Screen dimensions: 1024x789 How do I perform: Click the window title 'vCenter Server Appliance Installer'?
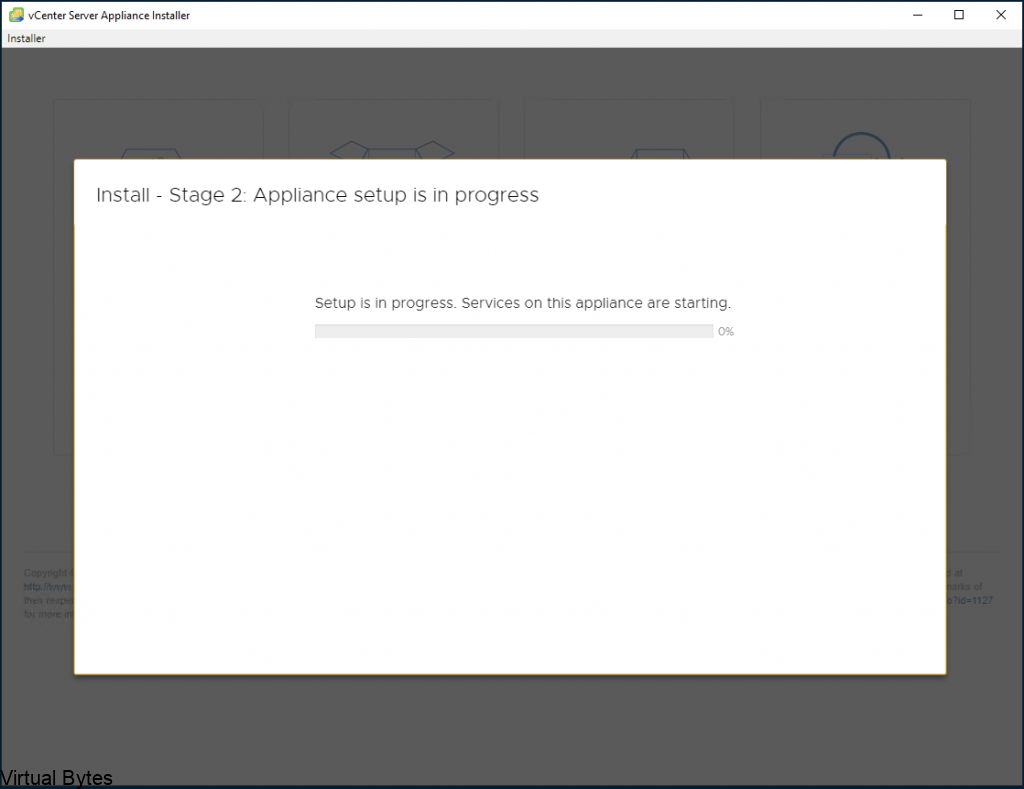pos(109,15)
